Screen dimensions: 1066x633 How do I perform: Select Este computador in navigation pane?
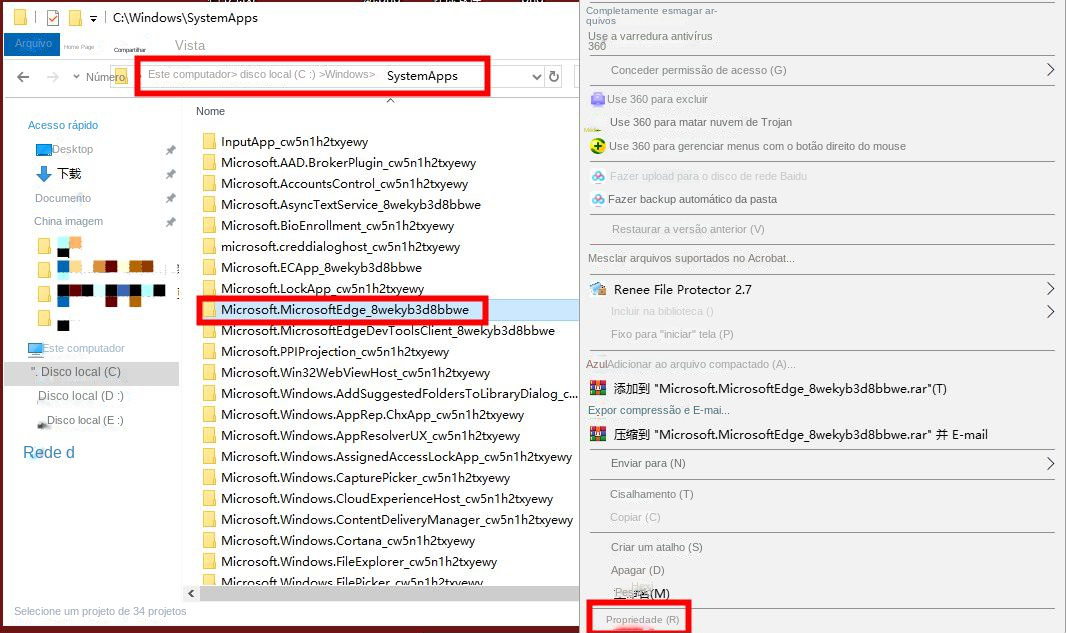[84, 348]
